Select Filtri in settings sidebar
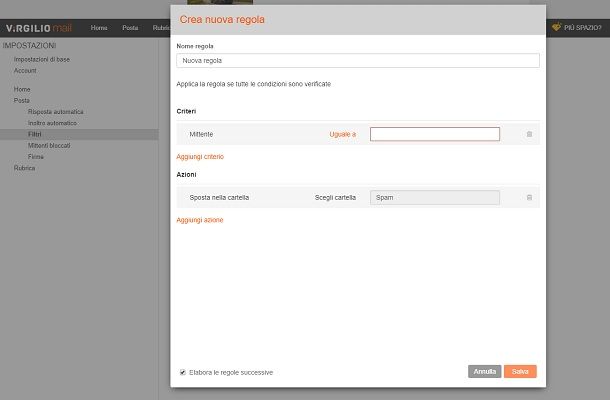 coord(79,134)
